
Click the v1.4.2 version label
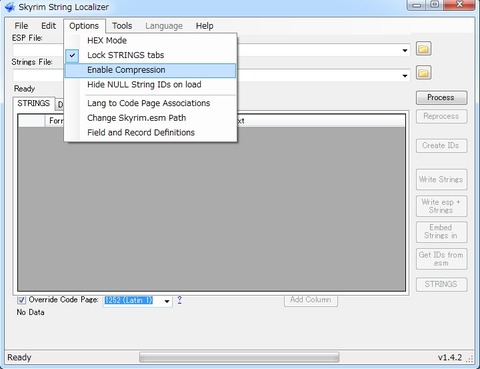point(450,358)
